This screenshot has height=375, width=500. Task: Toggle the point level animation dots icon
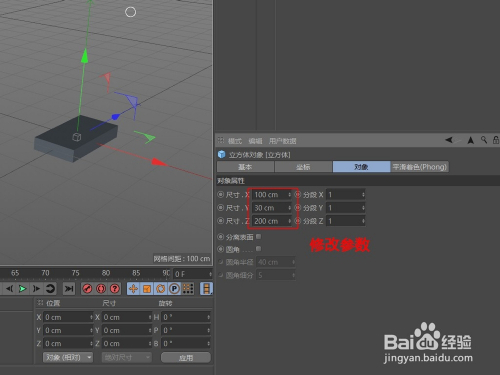click(188, 289)
